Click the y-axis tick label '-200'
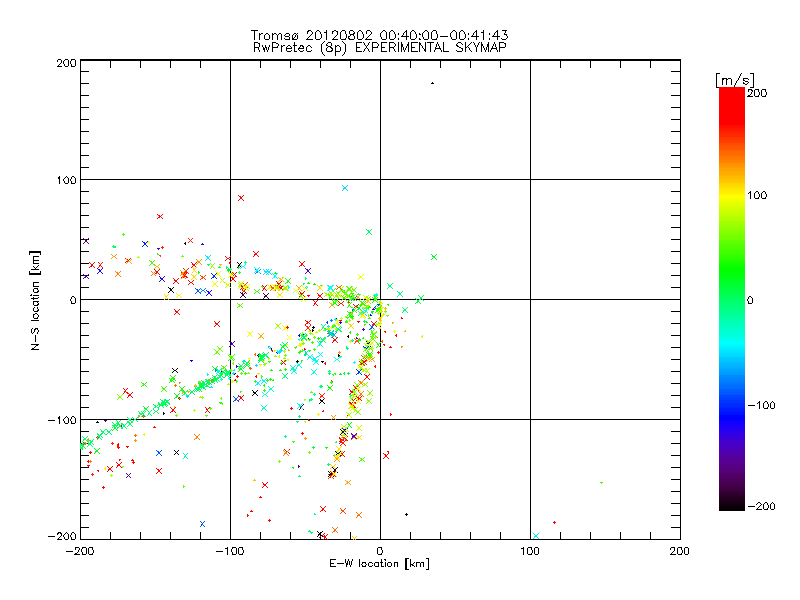Screen dimensions: 800x600 [x=62, y=536]
